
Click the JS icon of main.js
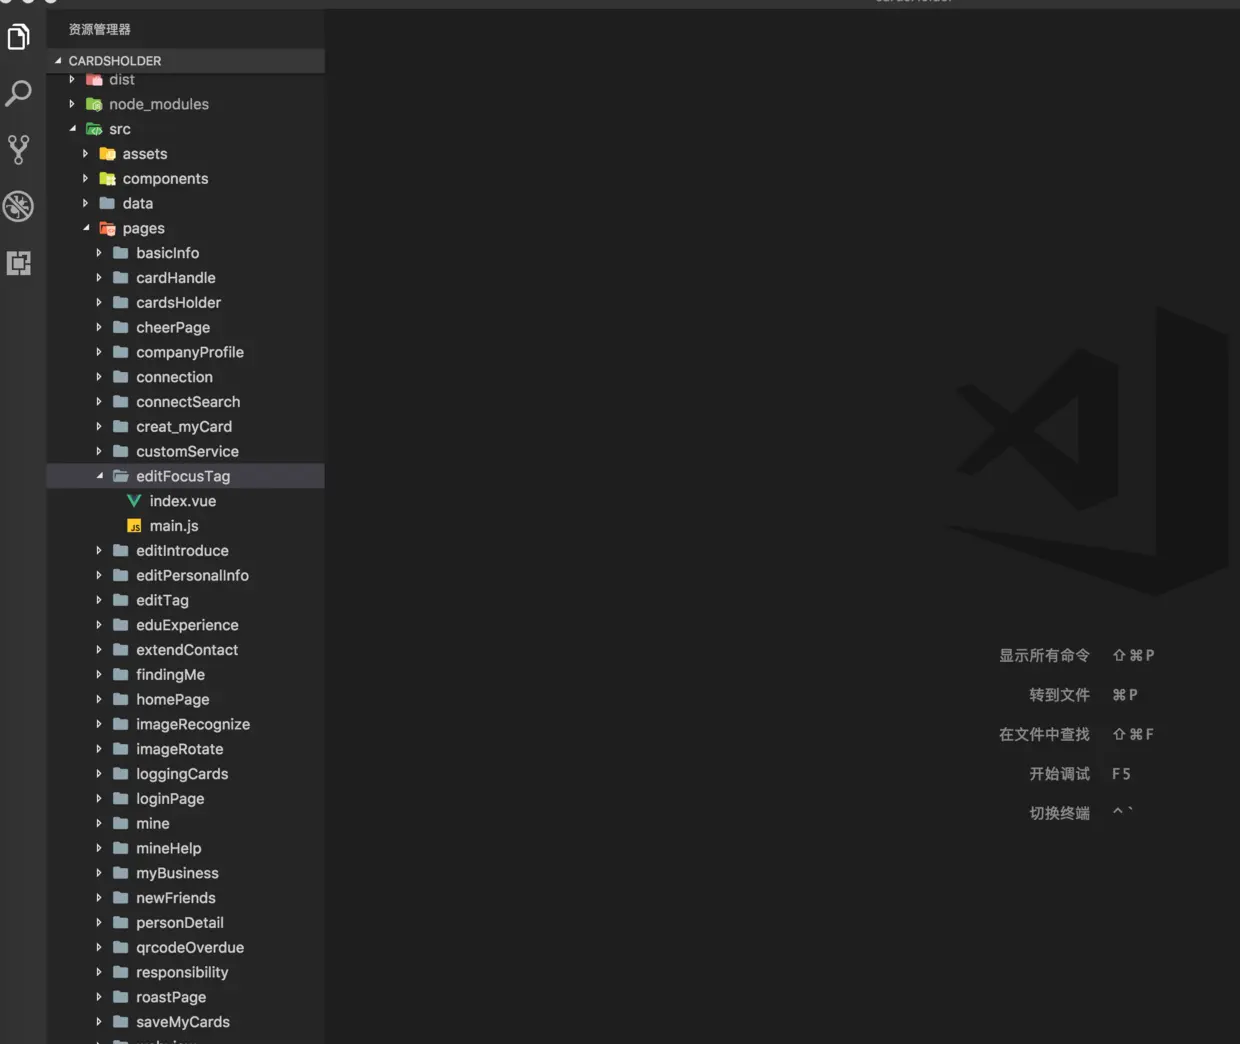134,526
